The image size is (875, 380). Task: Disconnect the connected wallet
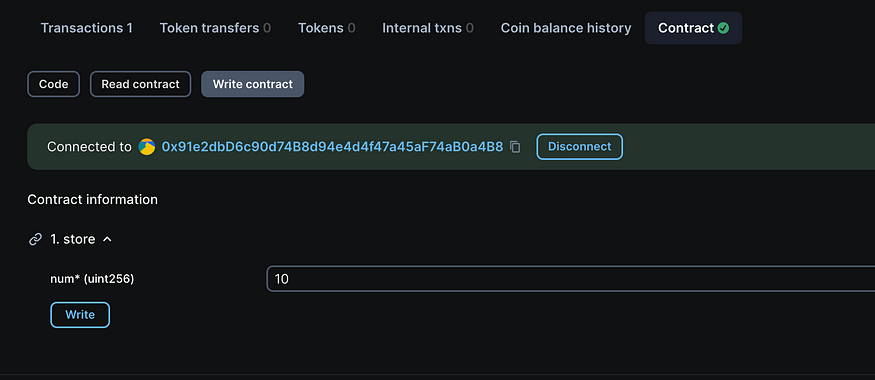click(579, 147)
